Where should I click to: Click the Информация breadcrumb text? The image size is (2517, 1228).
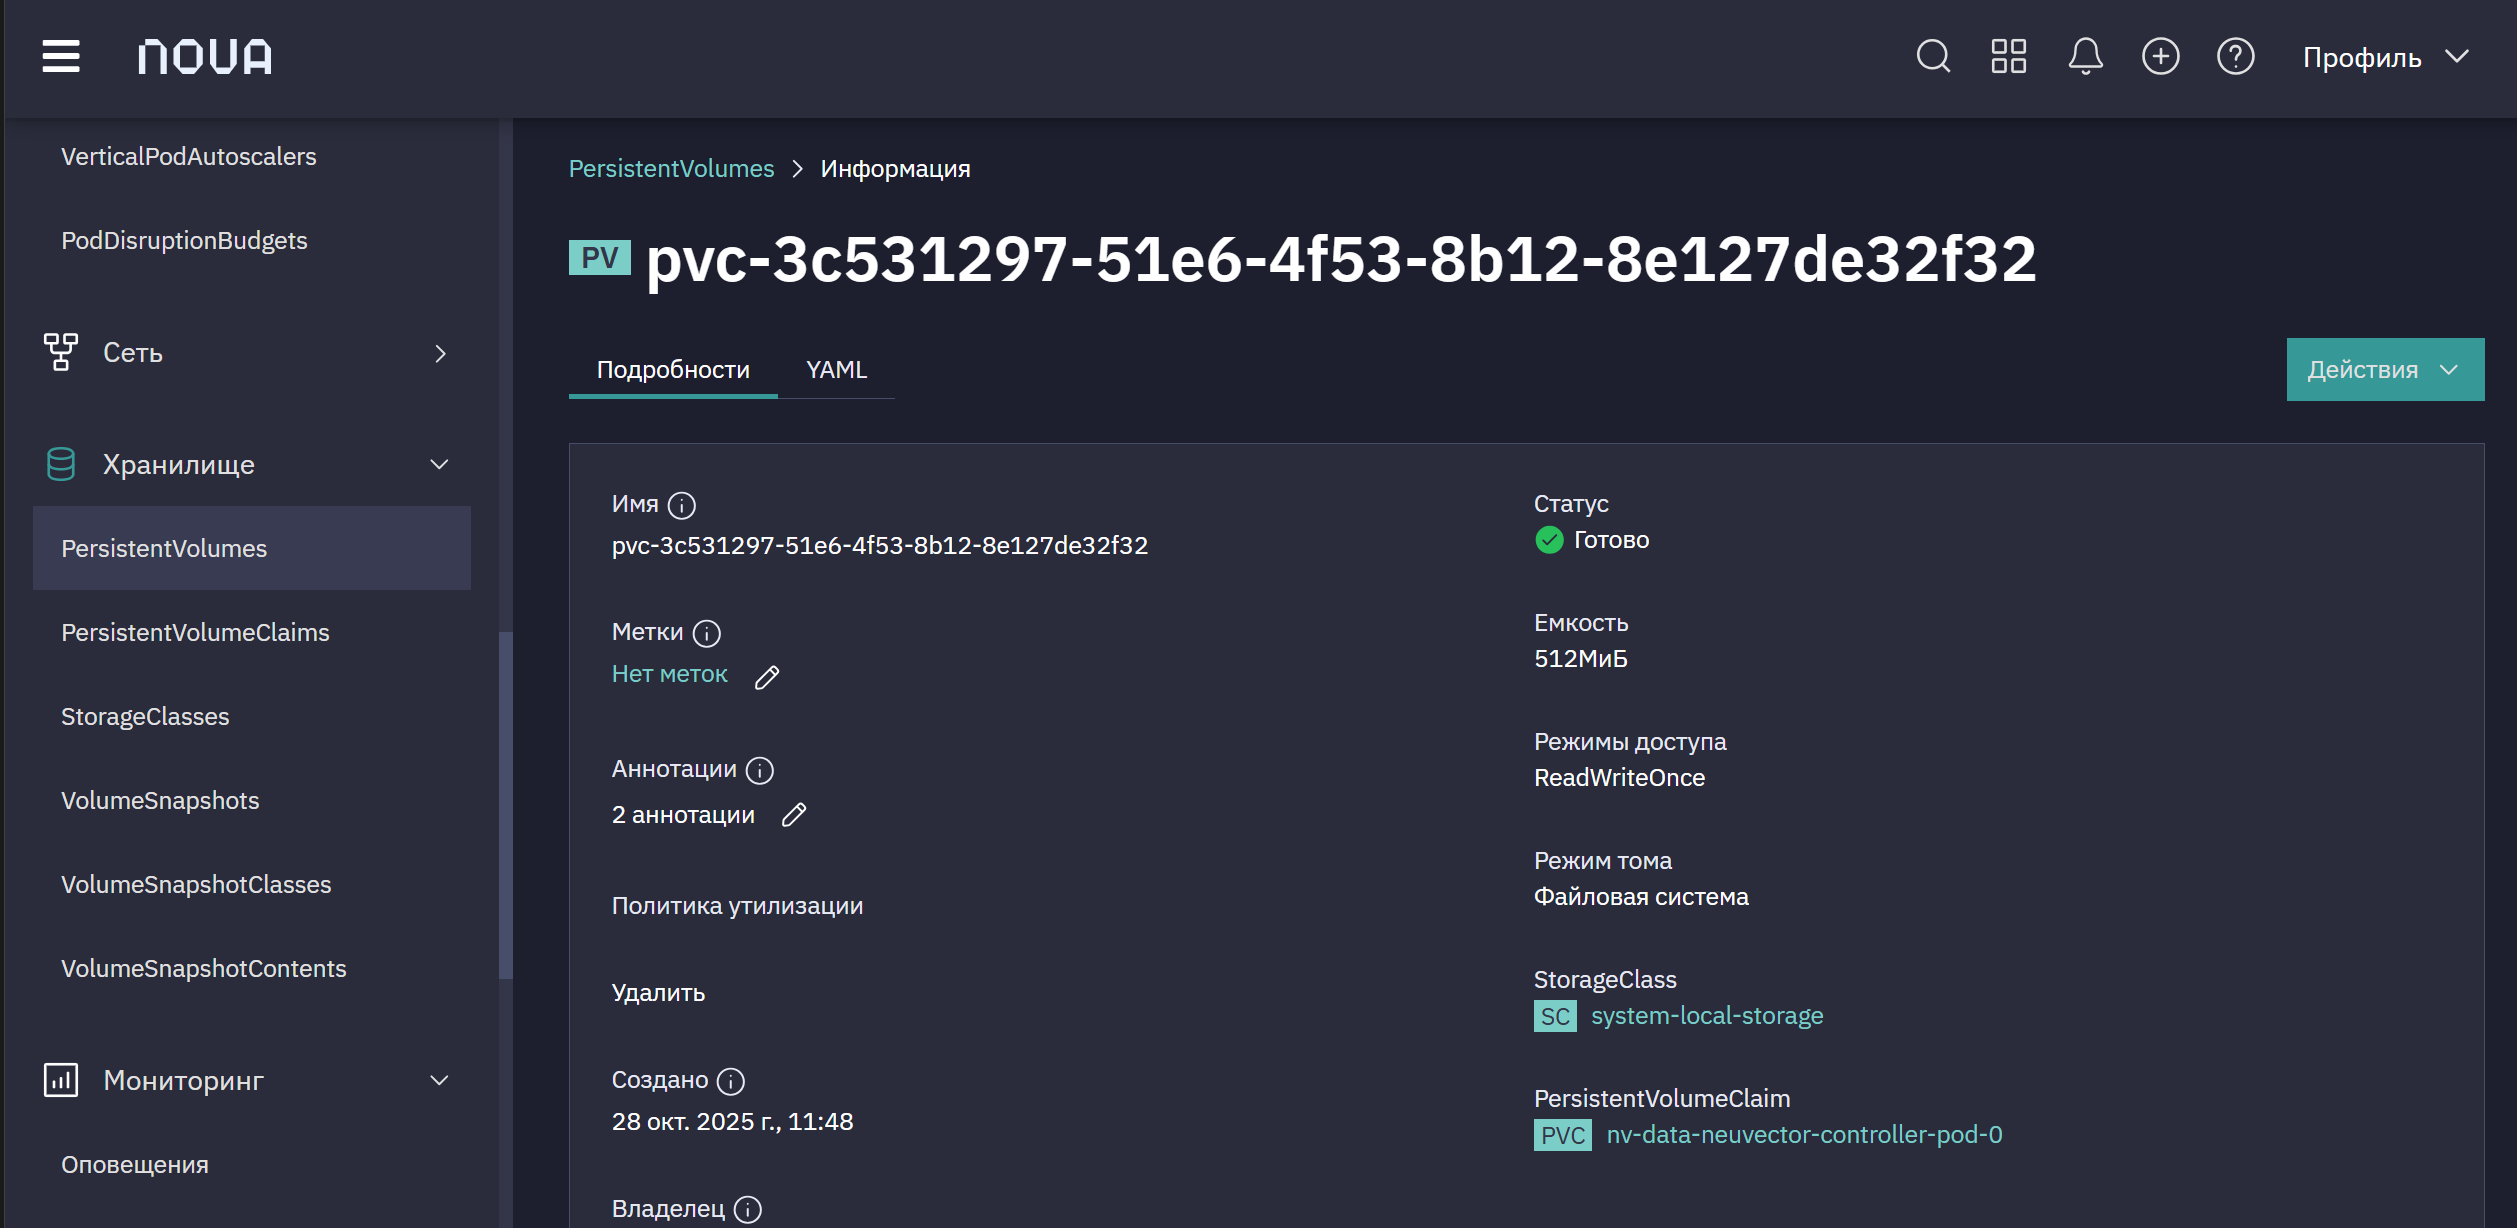[895, 168]
